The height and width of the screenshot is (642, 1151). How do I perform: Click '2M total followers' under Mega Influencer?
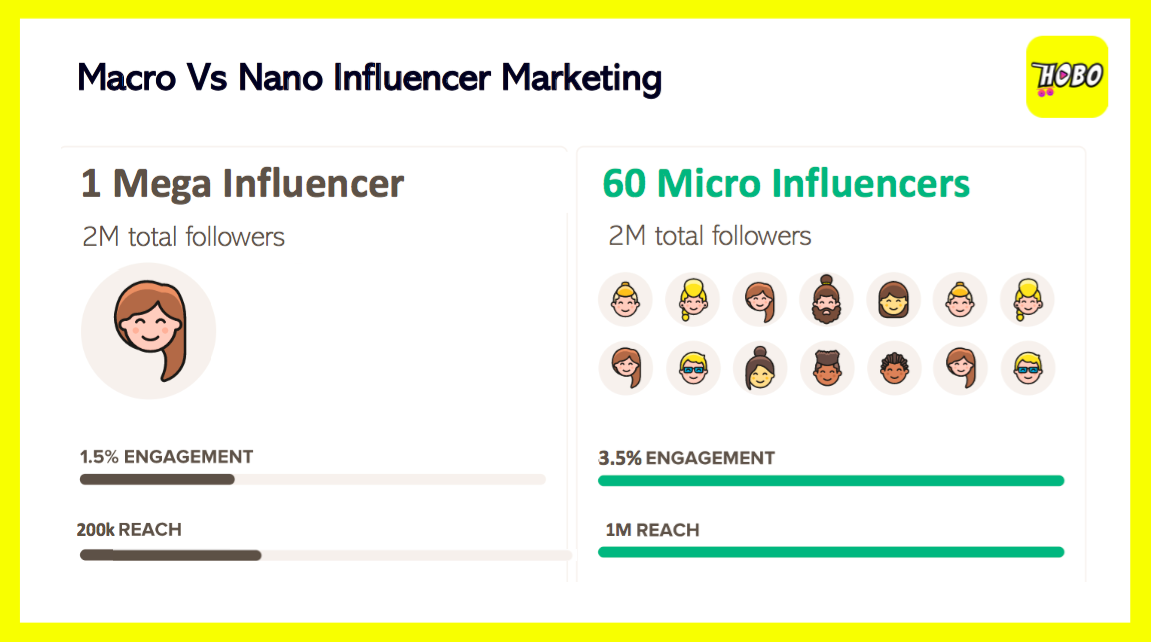pos(183,237)
